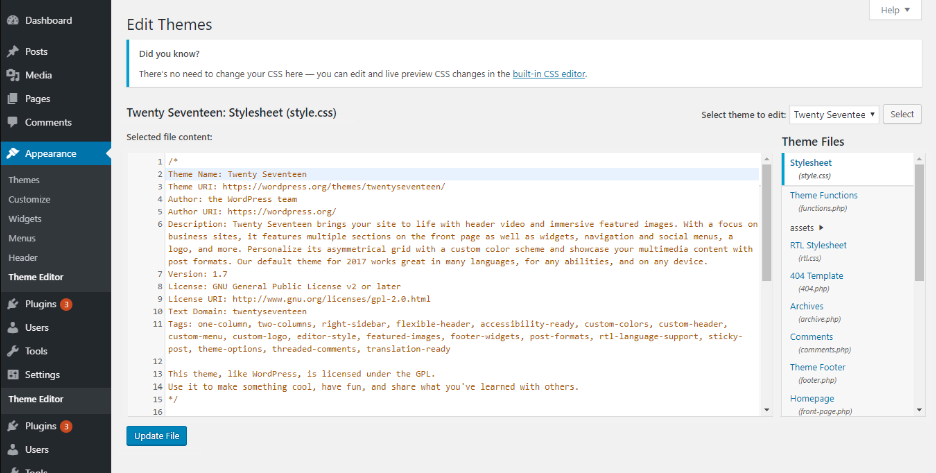The height and width of the screenshot is (473, 936).
Task: Click the opening '/*' comment on line 1
Action: pyautogui.click(x=173, y=162)
